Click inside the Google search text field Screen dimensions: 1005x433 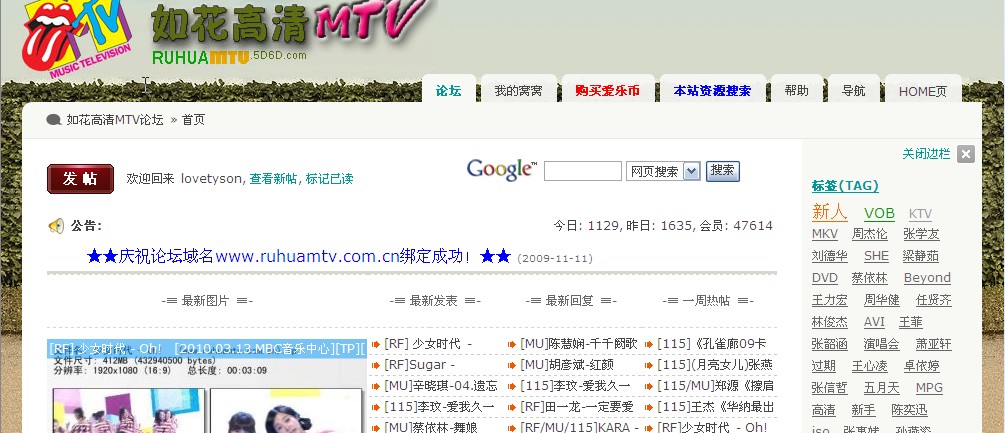tap(582, 172)
